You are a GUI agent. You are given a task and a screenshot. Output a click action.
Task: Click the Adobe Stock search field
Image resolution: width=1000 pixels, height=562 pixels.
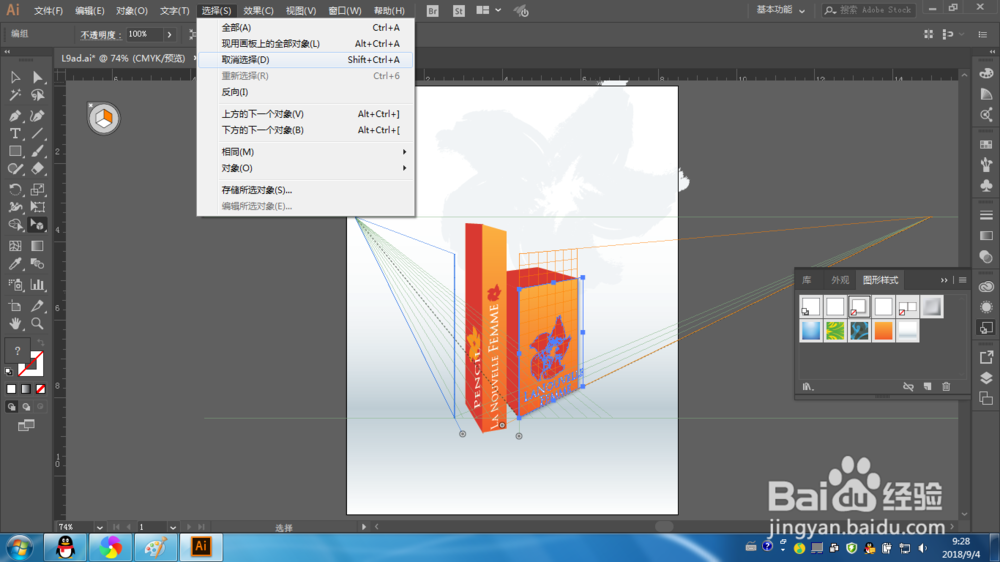pos(869,10)
